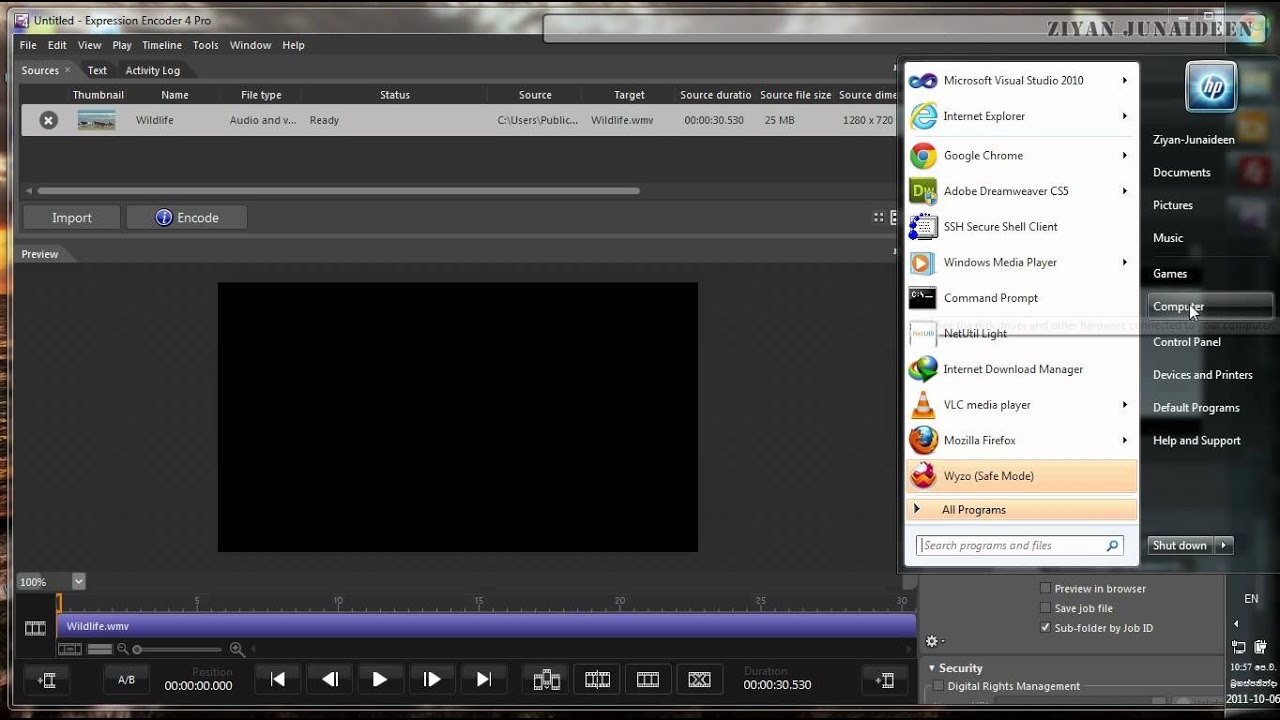Expand the arrow beside Mozilla Firefox

coord(1124,440)
